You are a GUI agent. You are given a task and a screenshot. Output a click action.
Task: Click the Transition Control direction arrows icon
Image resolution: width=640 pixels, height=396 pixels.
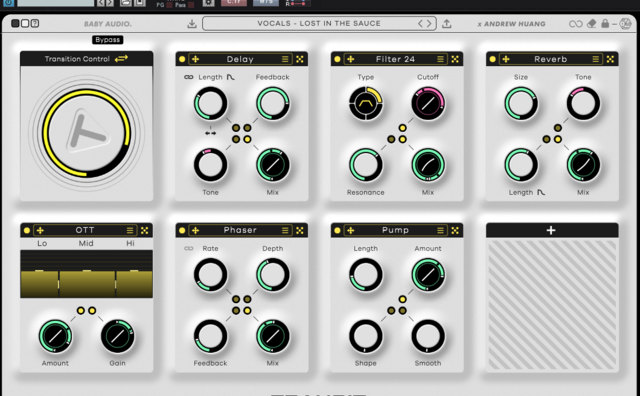tap(121, 59)
